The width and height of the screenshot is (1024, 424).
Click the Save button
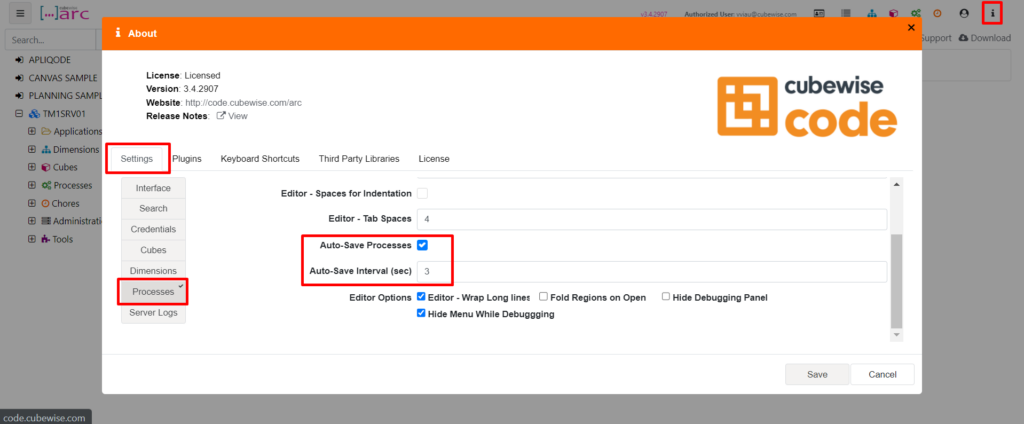817,374
